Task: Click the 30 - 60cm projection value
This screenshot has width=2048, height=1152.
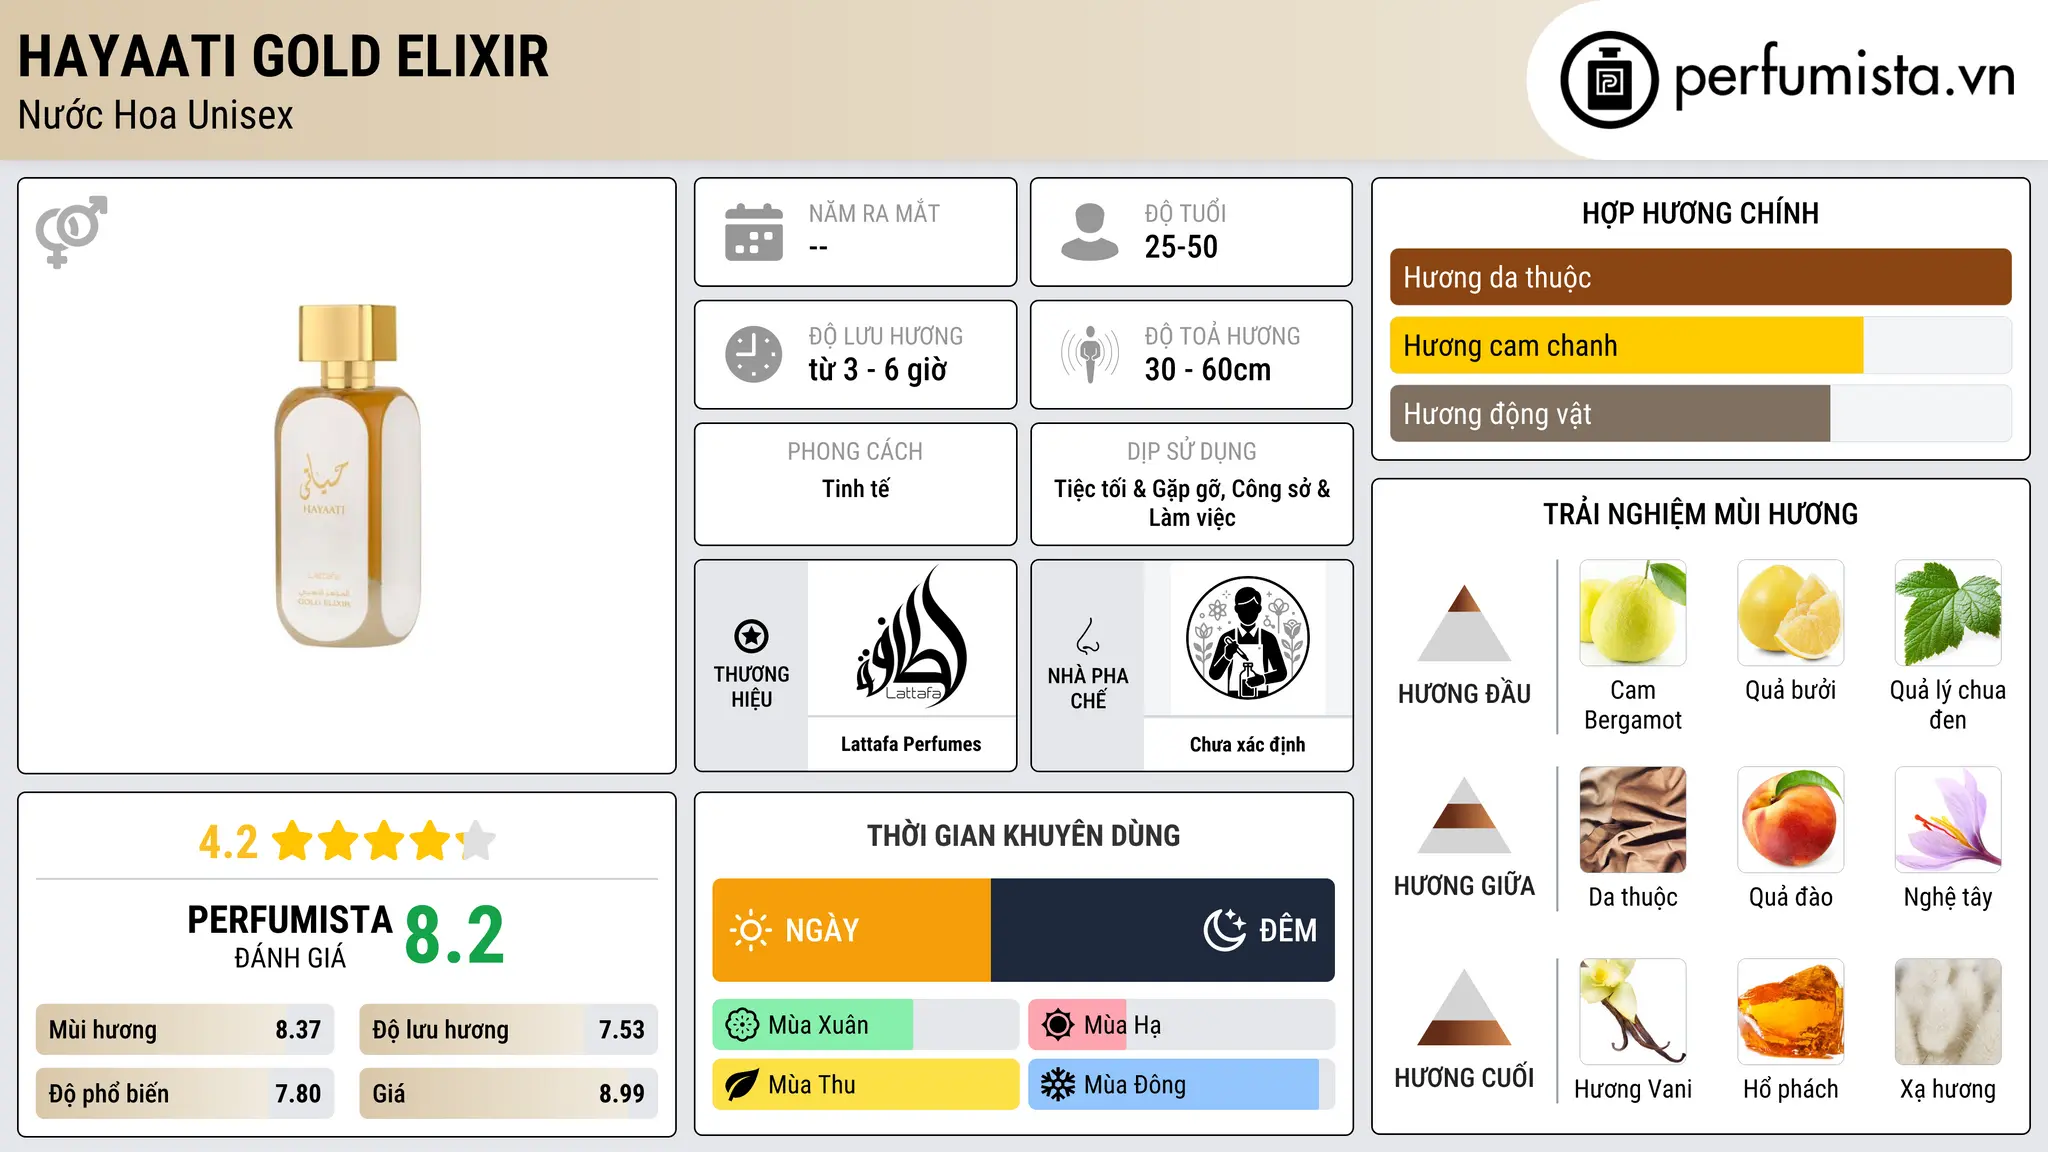Action: point(1208,370)
